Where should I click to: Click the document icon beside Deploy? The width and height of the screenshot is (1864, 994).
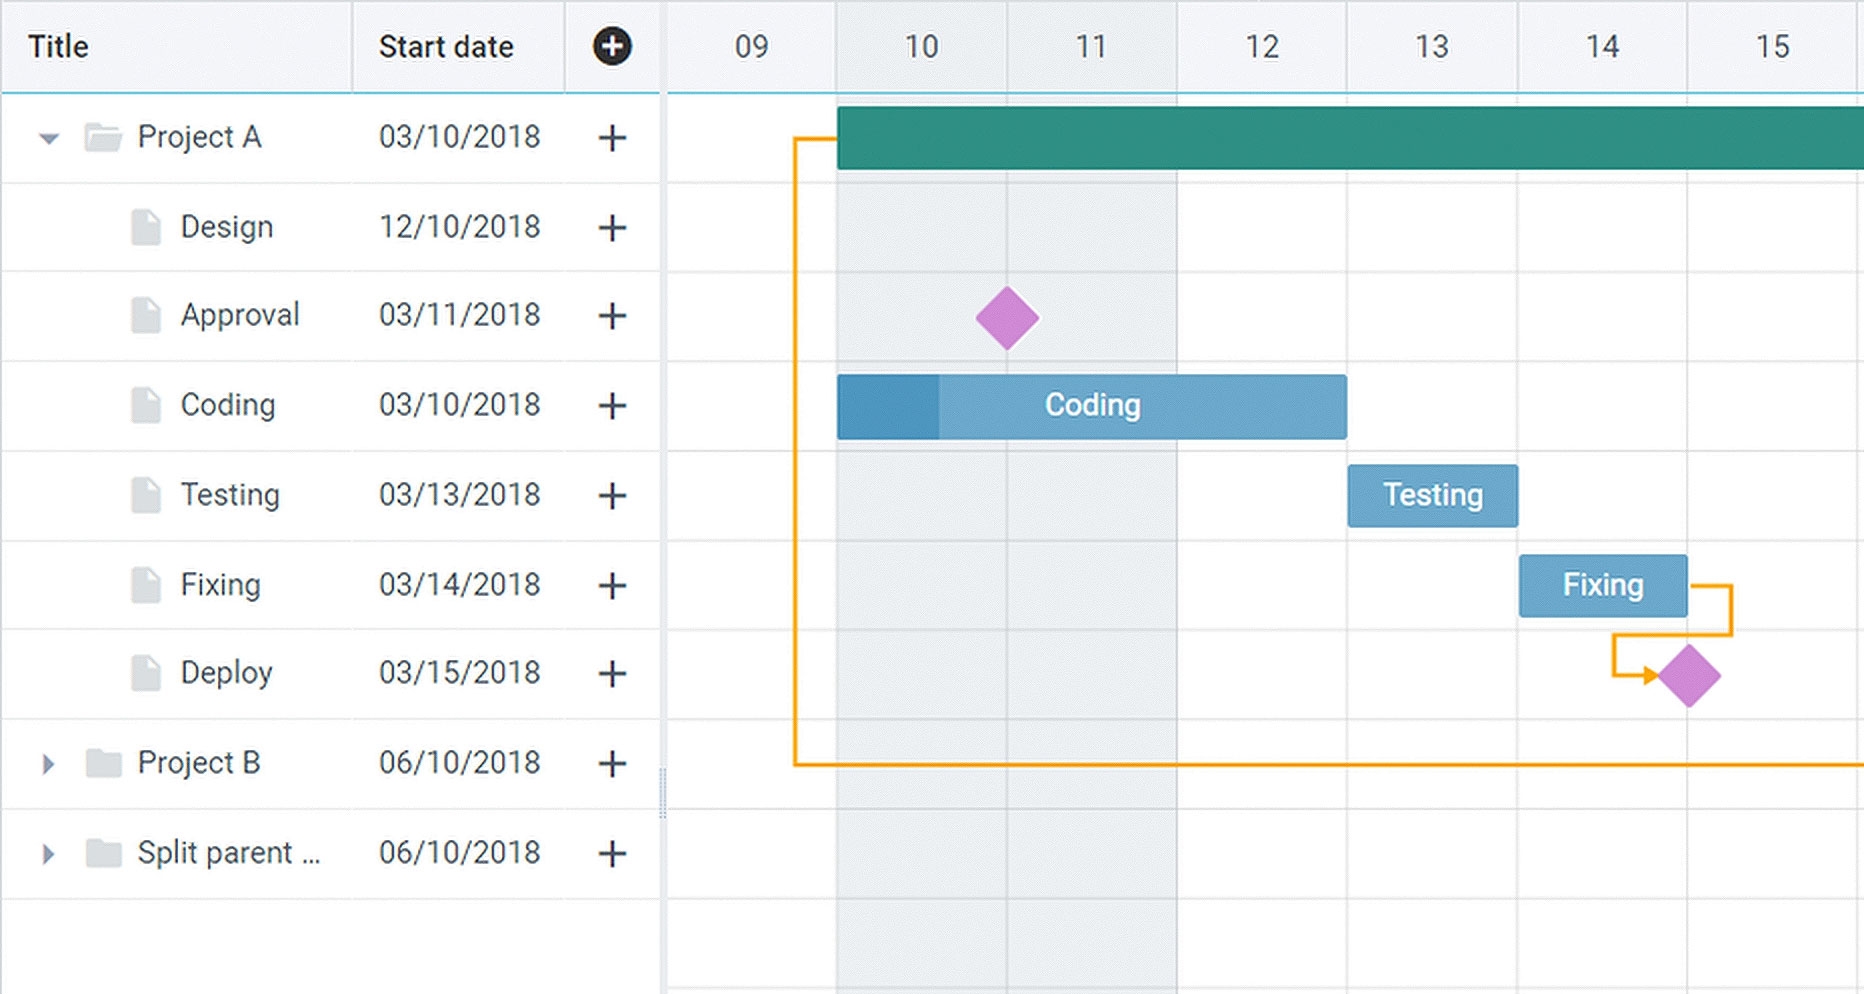(x=146, y=673)
